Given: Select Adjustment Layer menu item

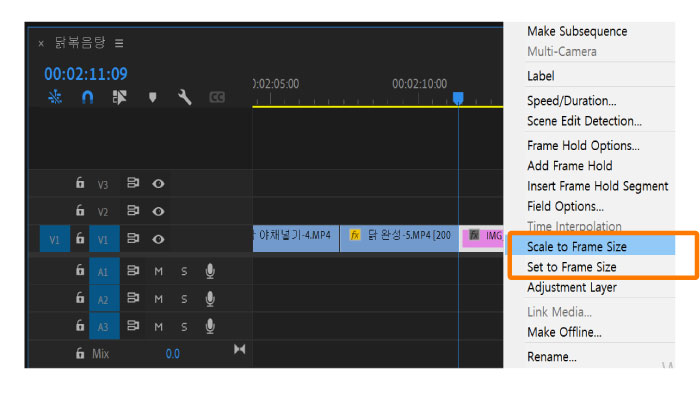Looking at the screenshot, I should point(572,287).
